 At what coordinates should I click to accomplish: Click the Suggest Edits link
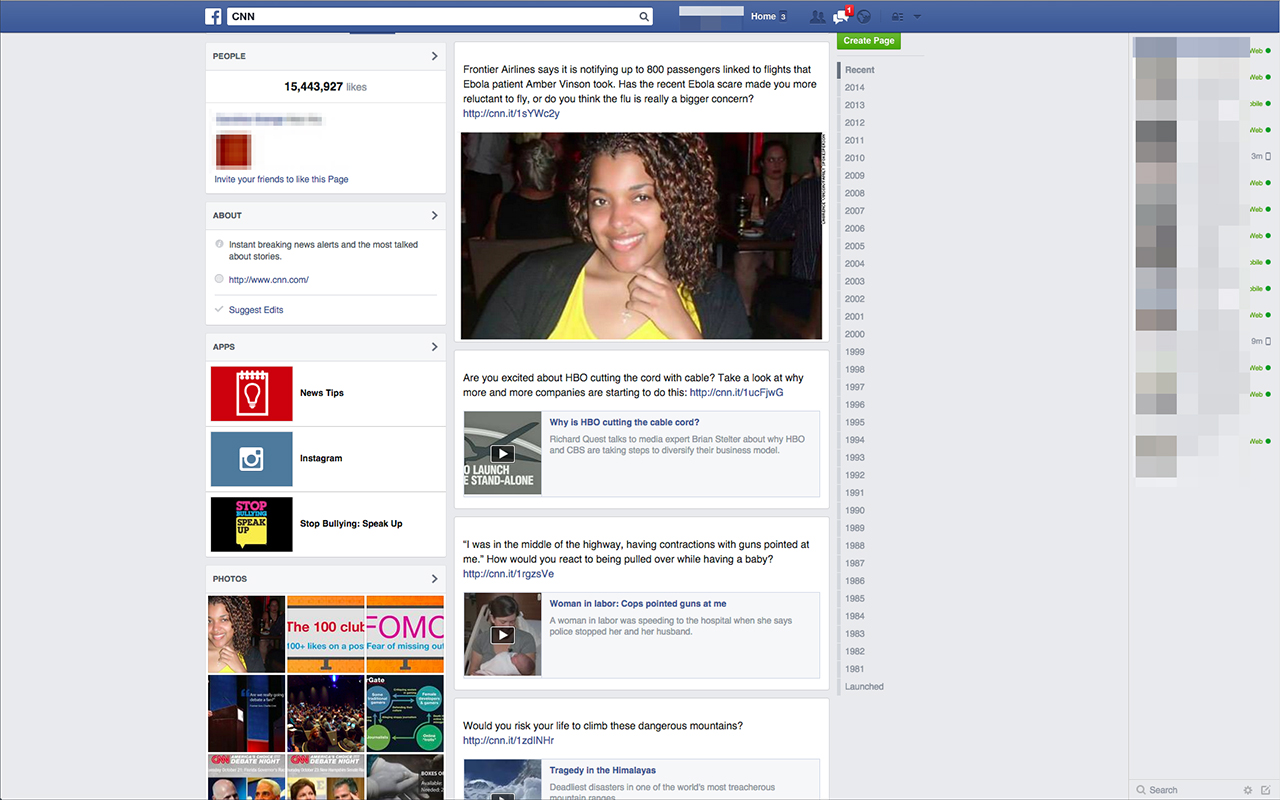pyautogui.click(x=256, y=310)
